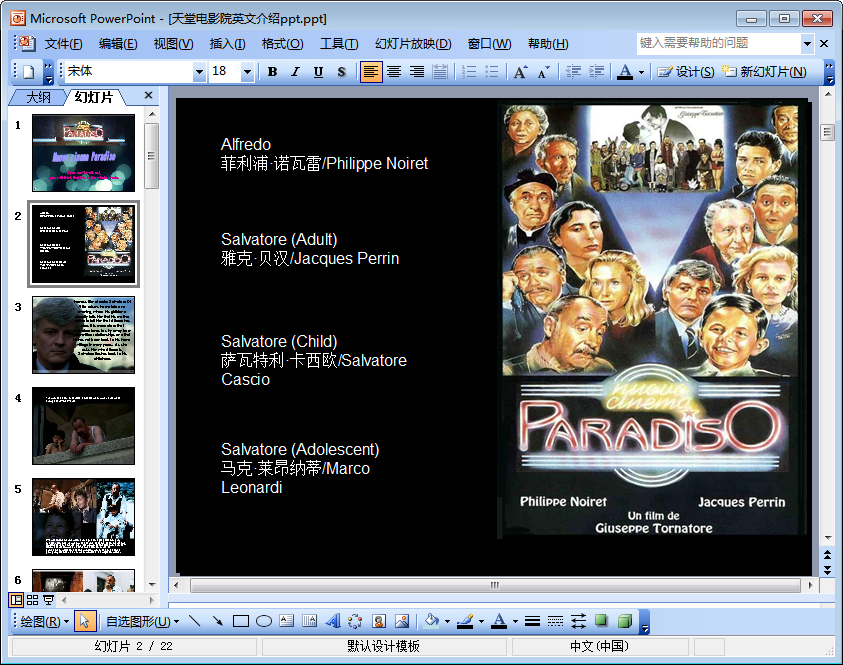The height and width of the screenshot is (665, 843).
Task: Toggle Align Right
Action: pyautogui.click(x=417, y=71)
